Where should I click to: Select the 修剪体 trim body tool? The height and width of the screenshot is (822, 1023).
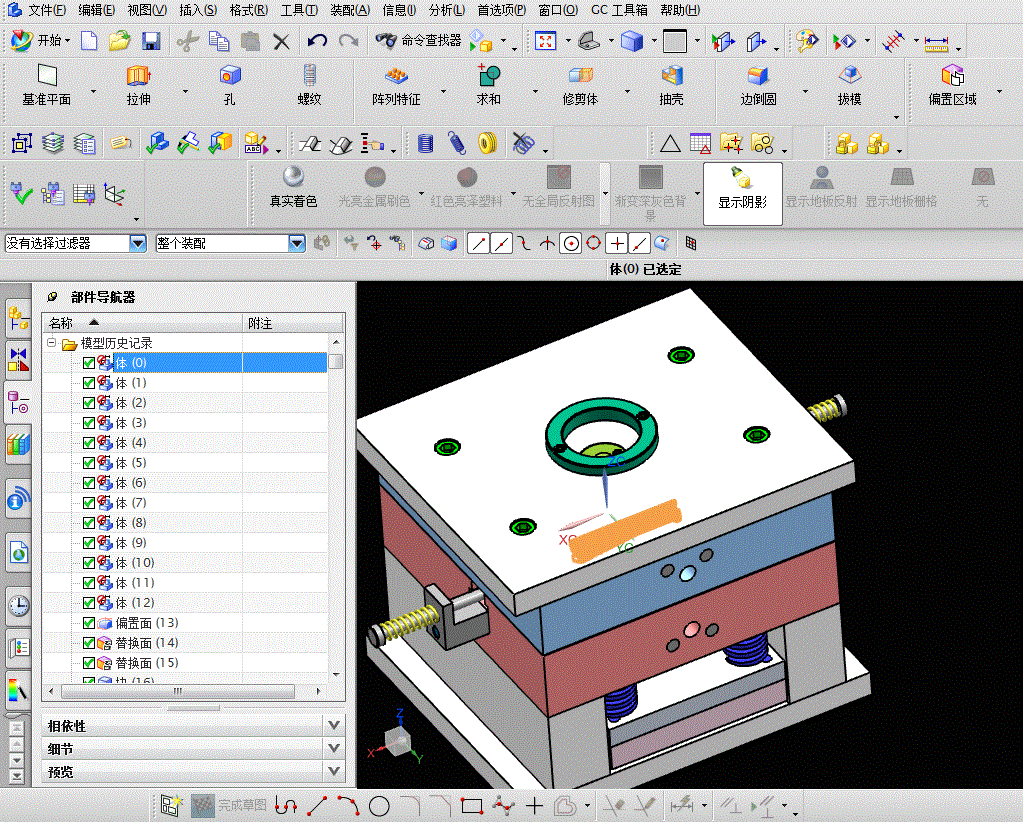pos(580,85)
